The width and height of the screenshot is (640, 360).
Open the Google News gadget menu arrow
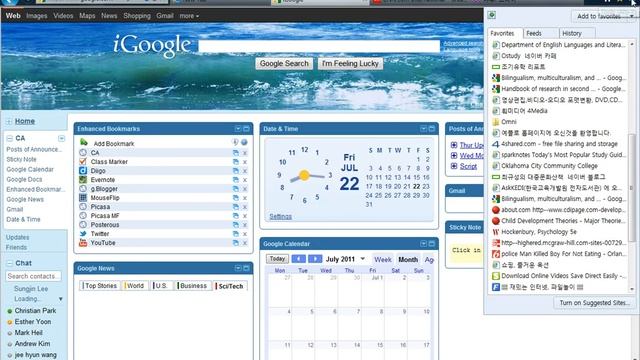238,268
